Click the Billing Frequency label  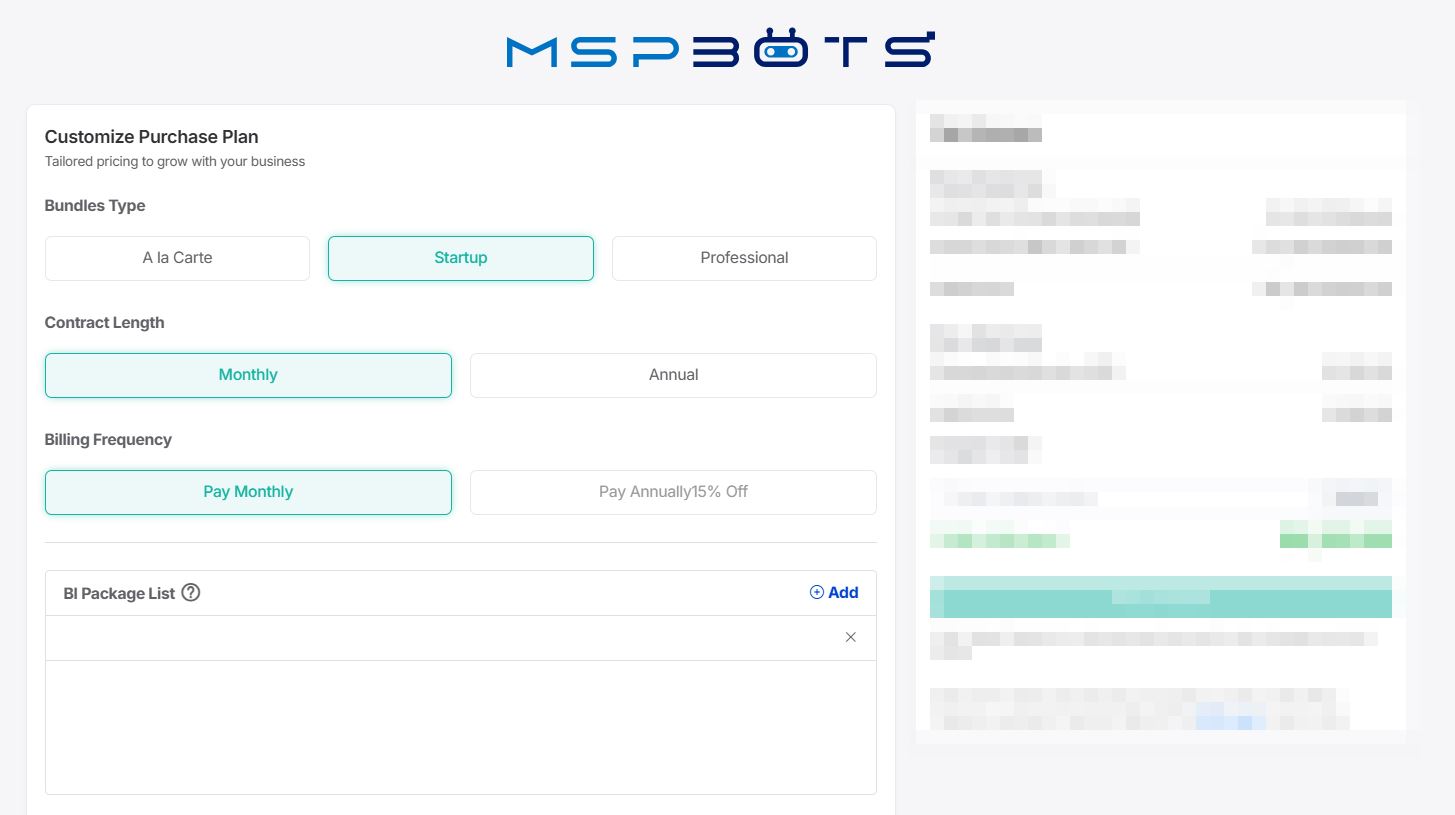108,440
